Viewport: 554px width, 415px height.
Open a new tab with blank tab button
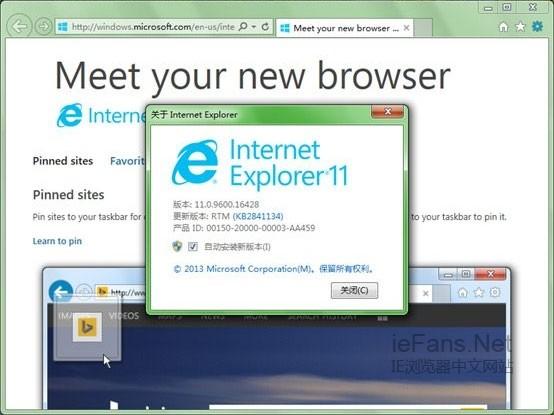(x=423, y=28)
